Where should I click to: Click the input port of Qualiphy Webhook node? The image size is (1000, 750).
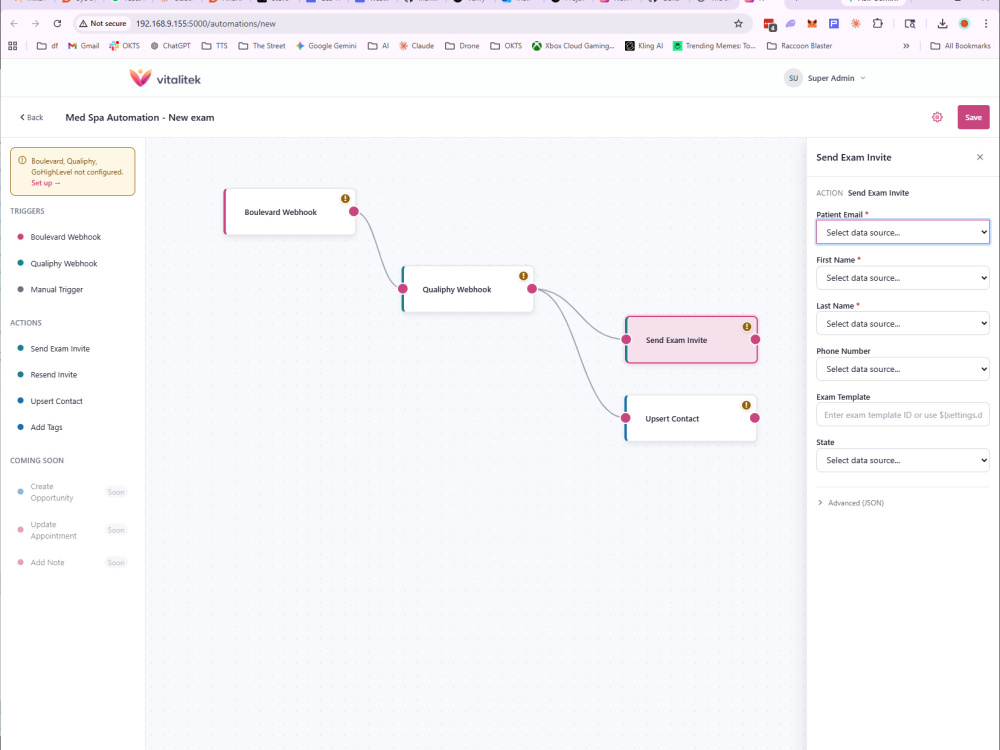point(402,289)
